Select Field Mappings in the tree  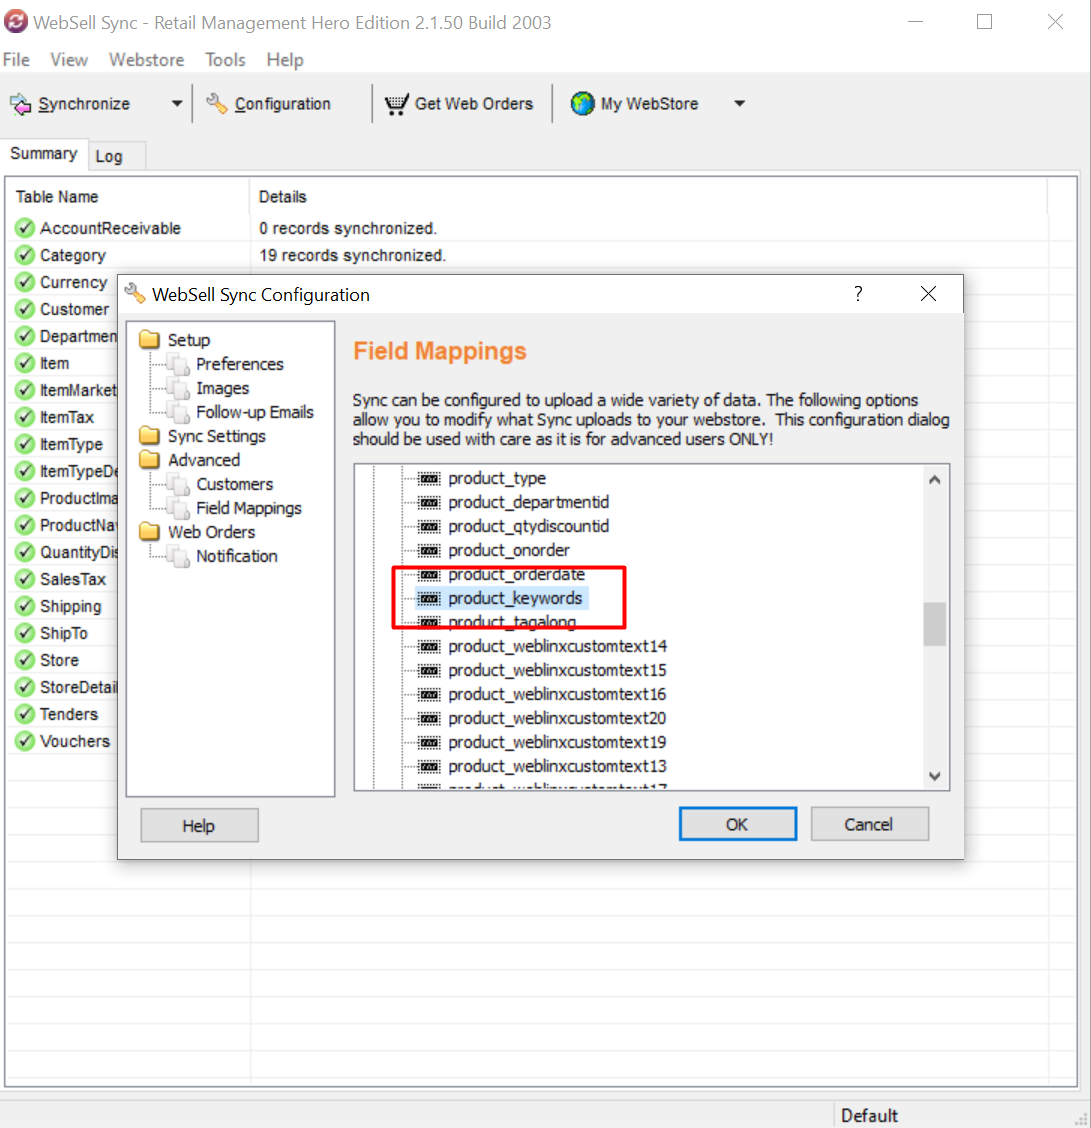point(249,509)
